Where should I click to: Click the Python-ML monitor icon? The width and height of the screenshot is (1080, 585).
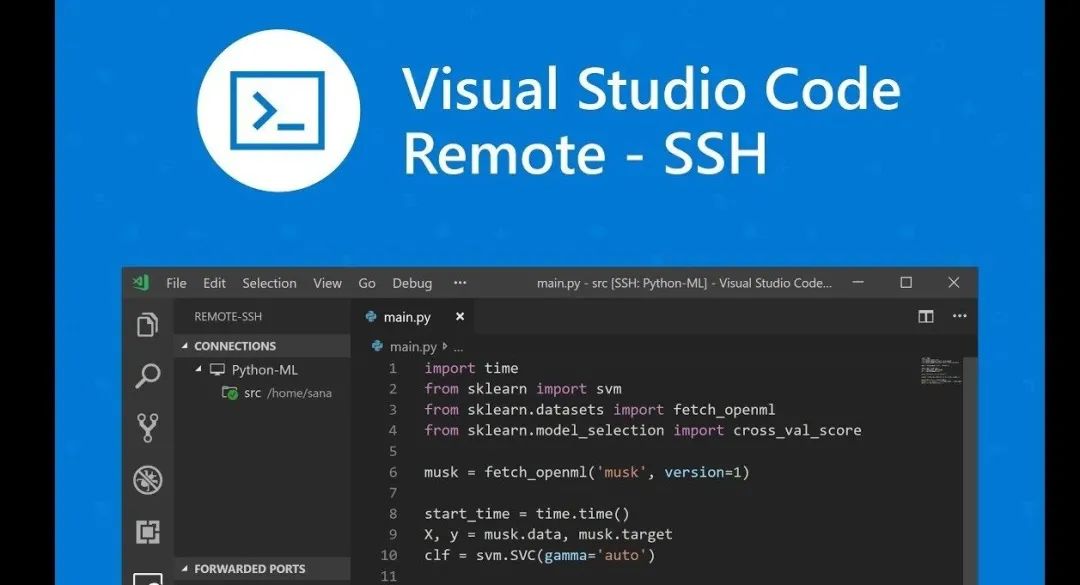pos(218,369)
